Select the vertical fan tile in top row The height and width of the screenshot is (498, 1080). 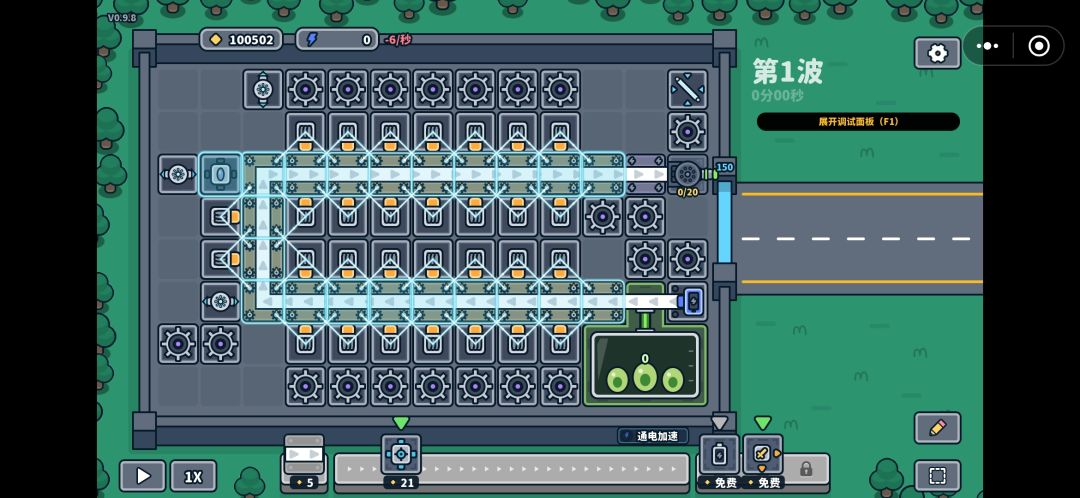coord(263,90)
